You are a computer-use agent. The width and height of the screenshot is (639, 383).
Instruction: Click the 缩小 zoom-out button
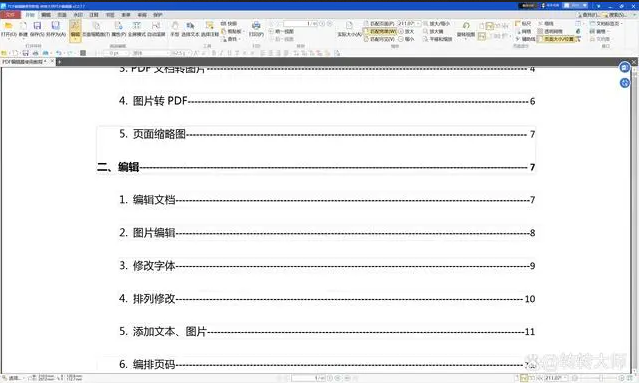(406, 39)
